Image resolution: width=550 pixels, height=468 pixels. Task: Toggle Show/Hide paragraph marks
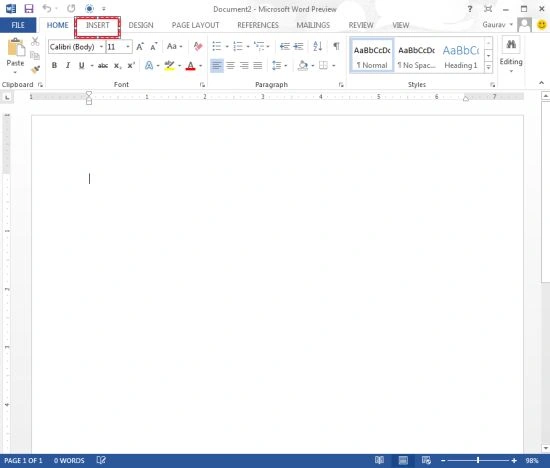pyautogui.click(x=336, y=46)
